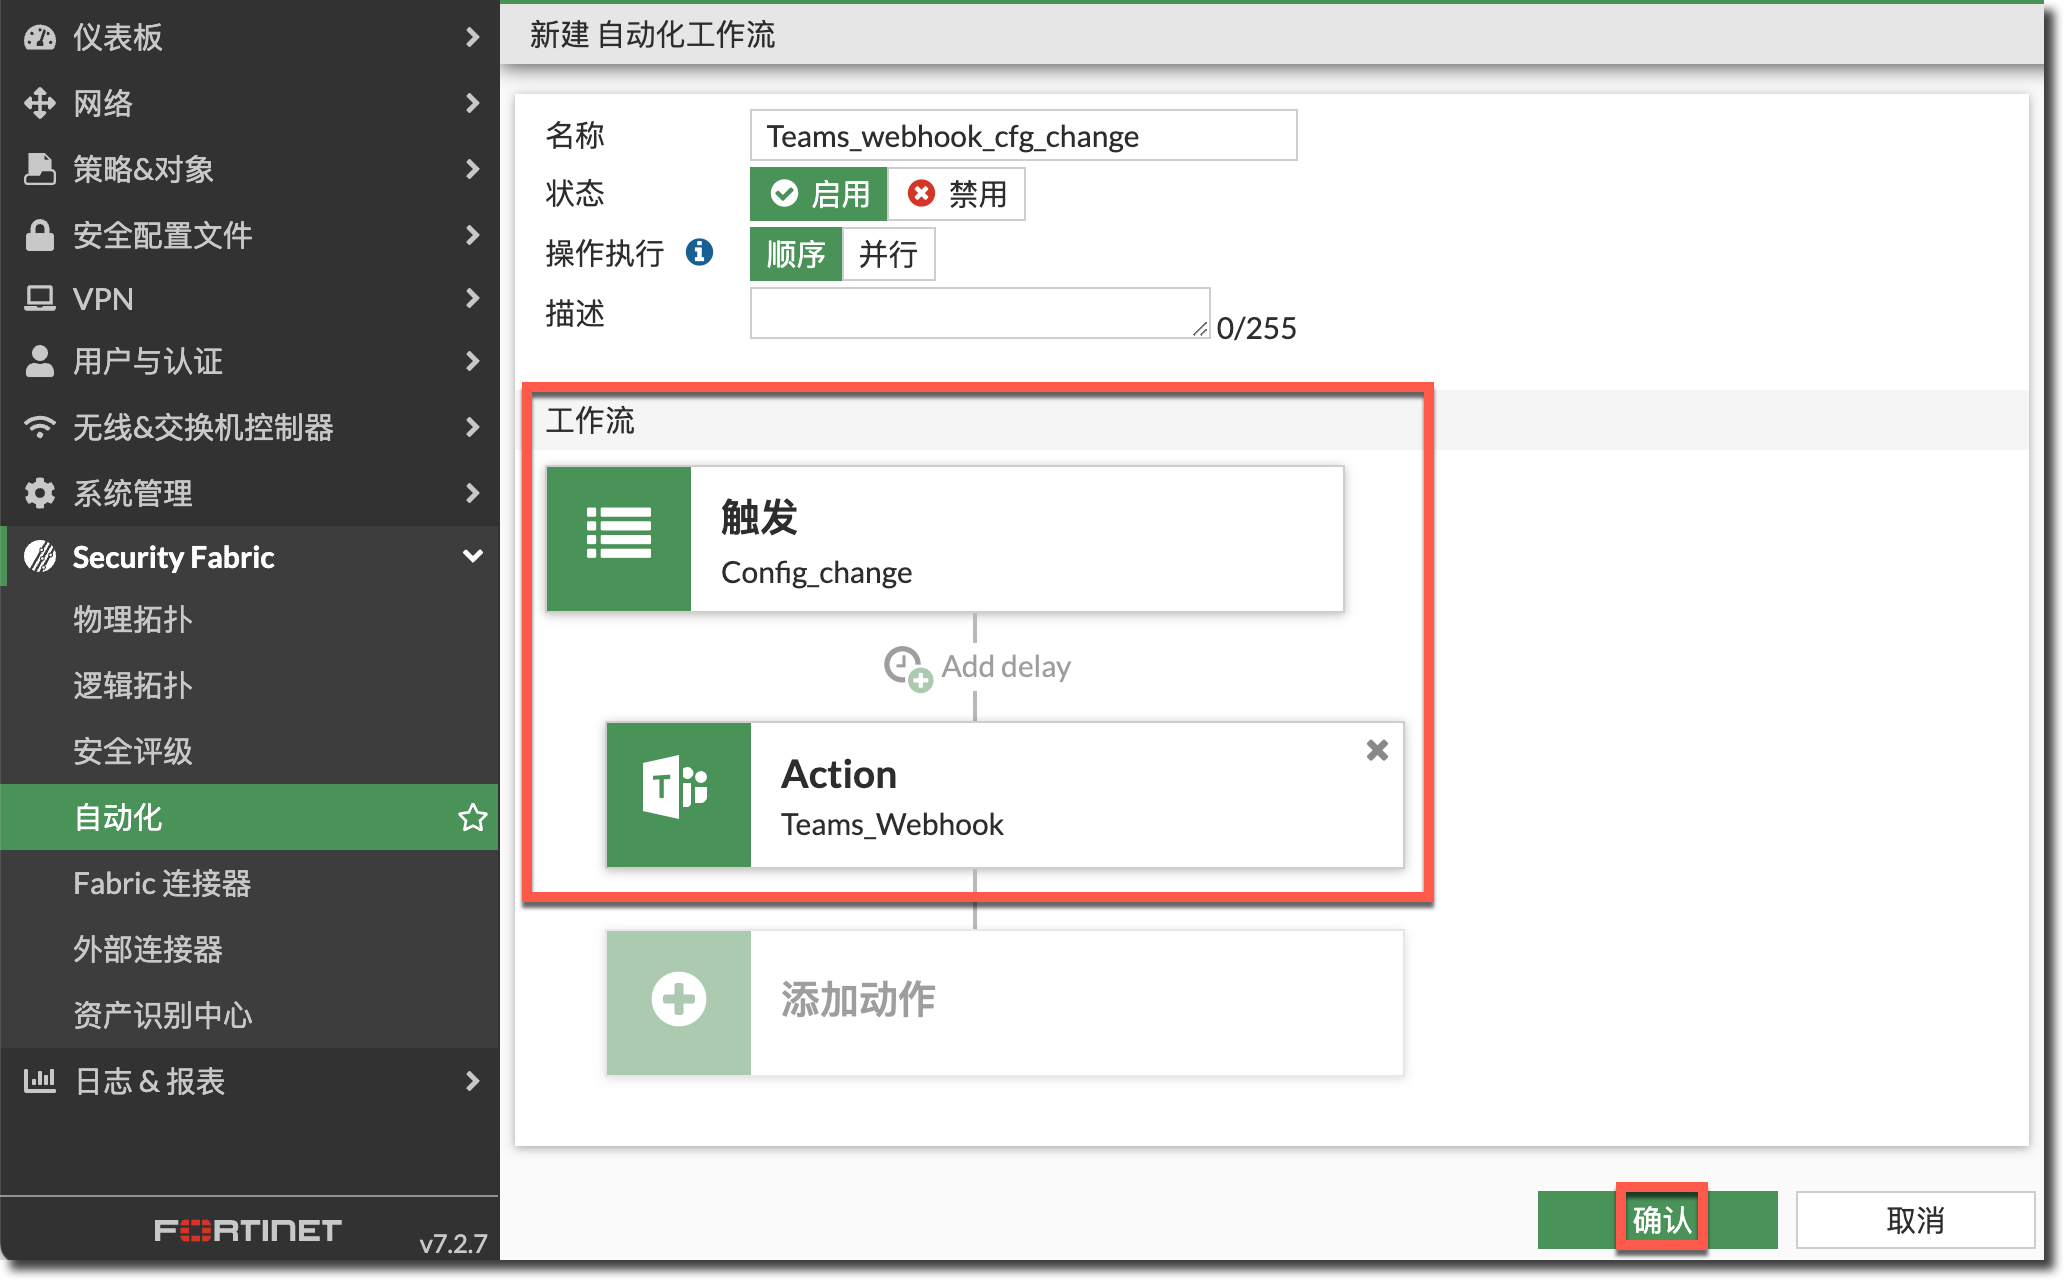Set status to 启用

coord(818,194)
